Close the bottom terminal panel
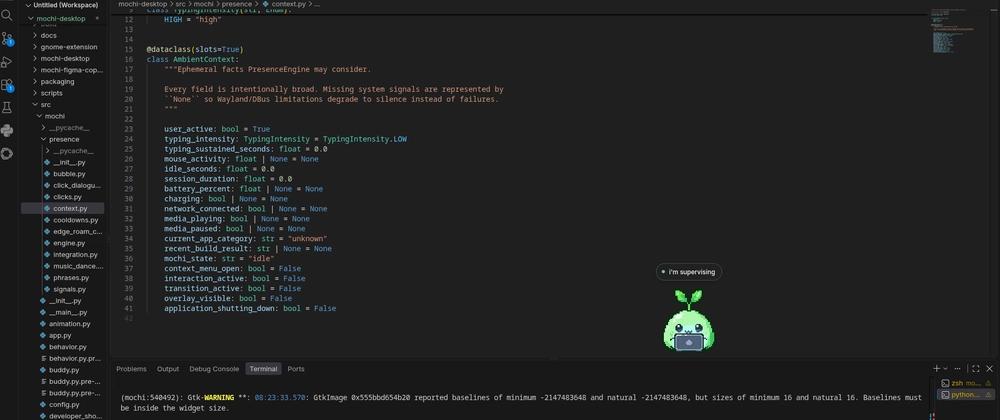This screenshot has width=1000, height=420. (989, 368)
